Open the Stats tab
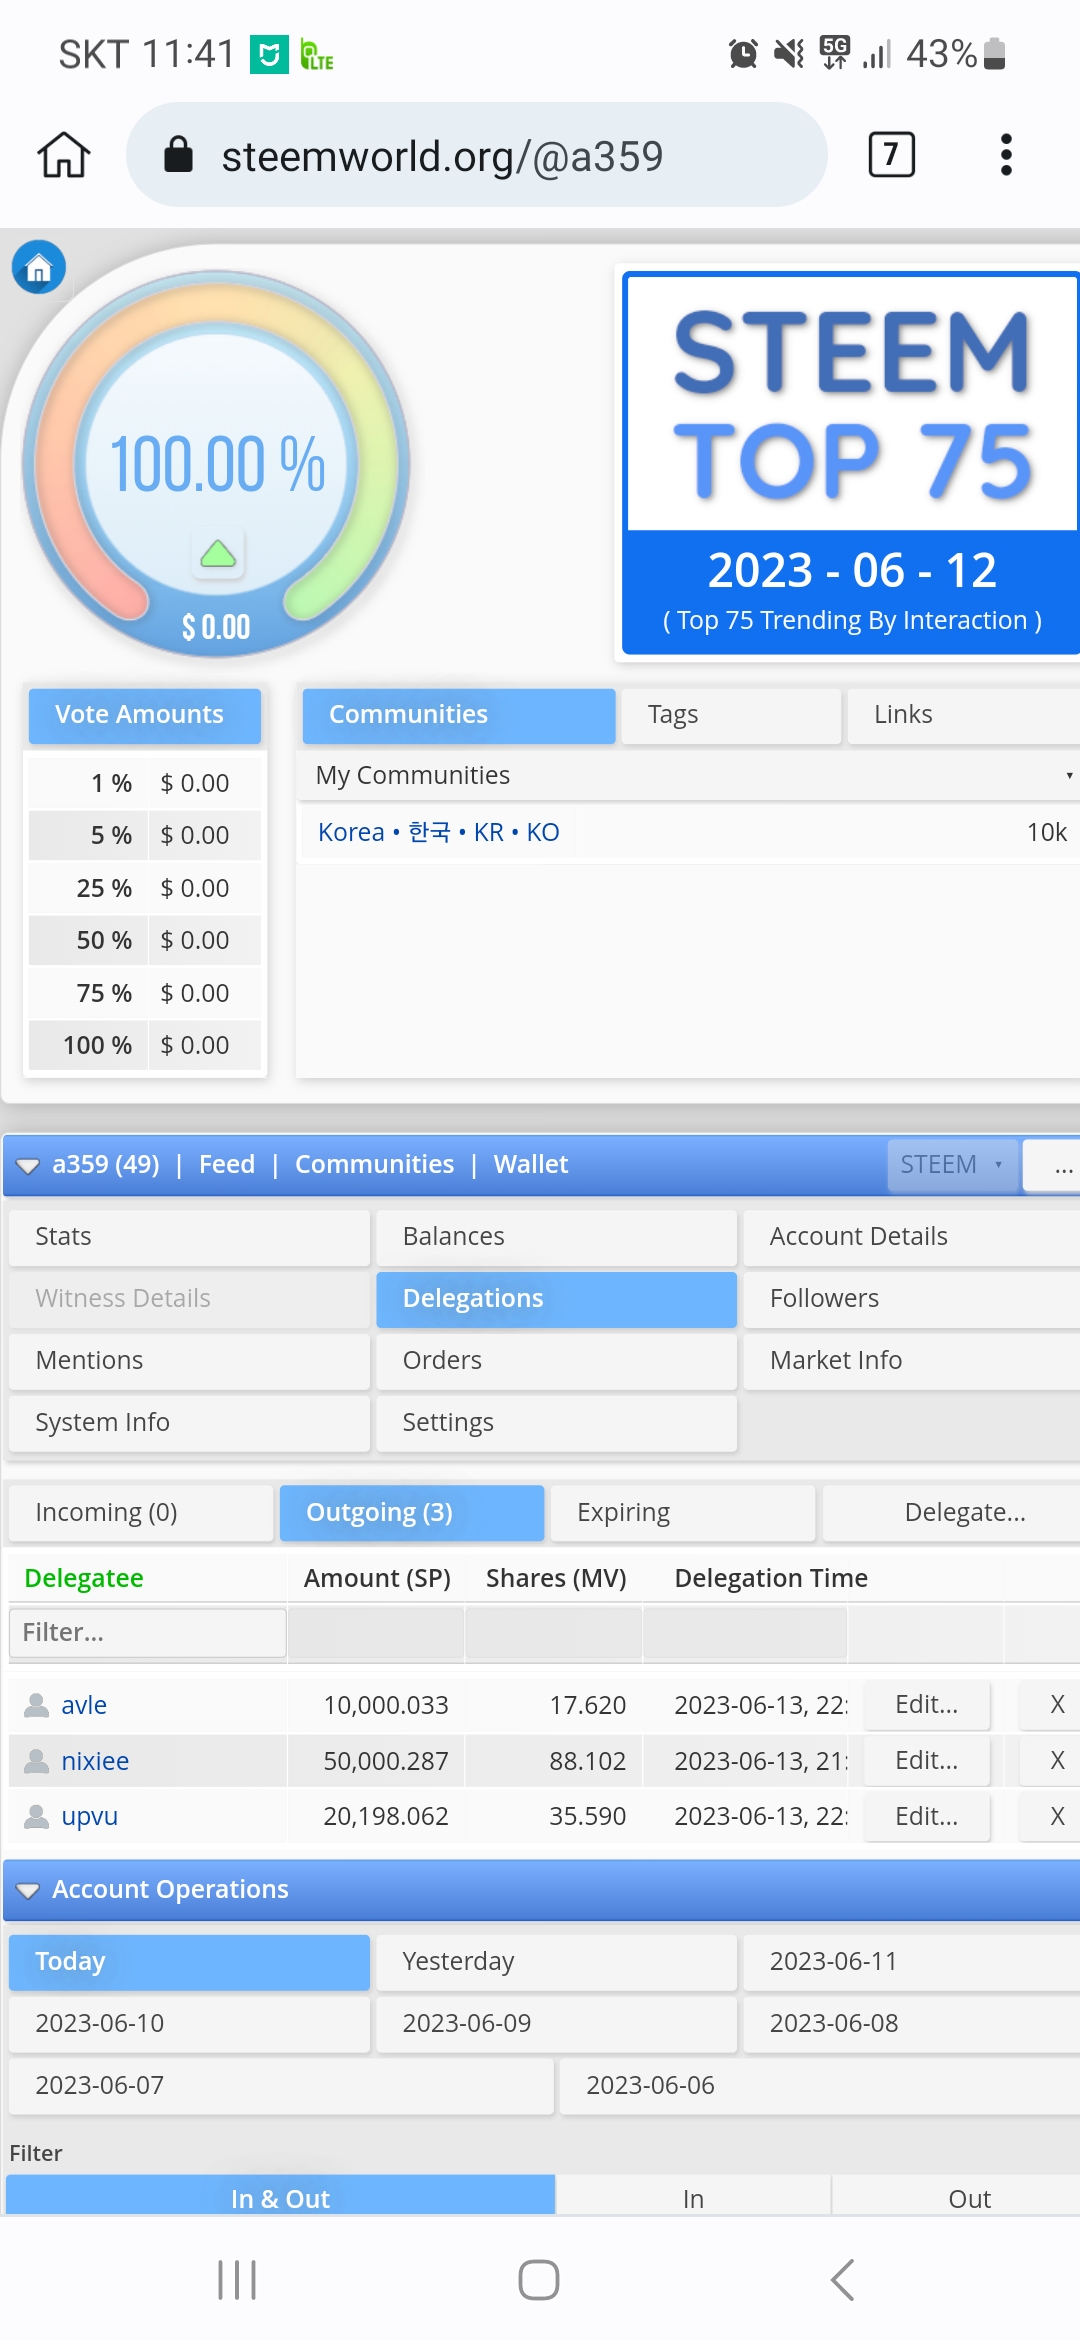 189,1237
